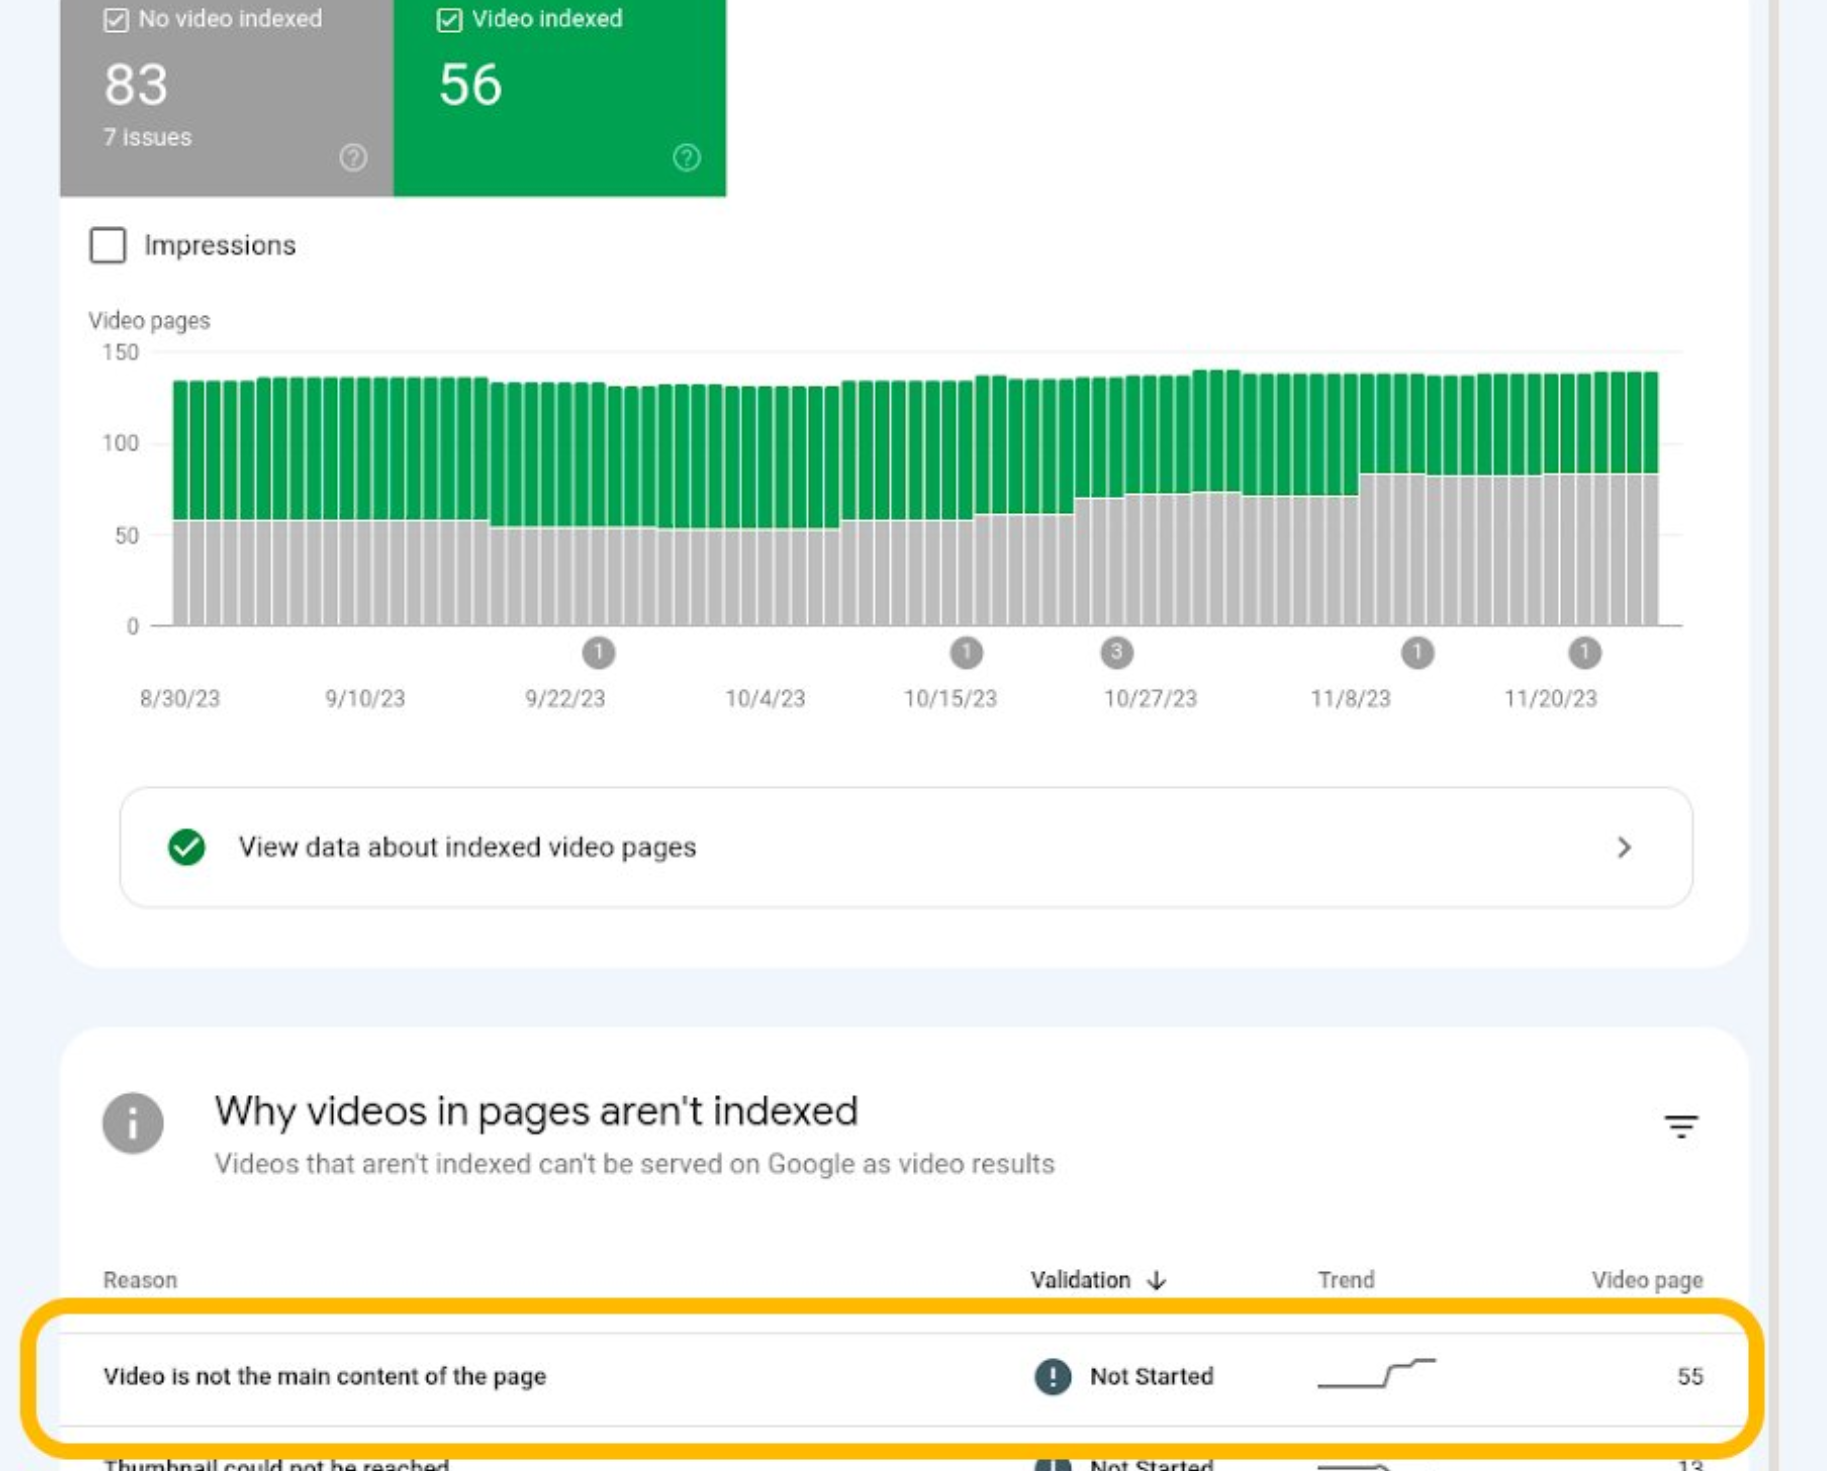The width and height of the screenshot is (1827, 1471).
Task: Expand View data about indexed video pages chevron
Action: click(1623, 848)
